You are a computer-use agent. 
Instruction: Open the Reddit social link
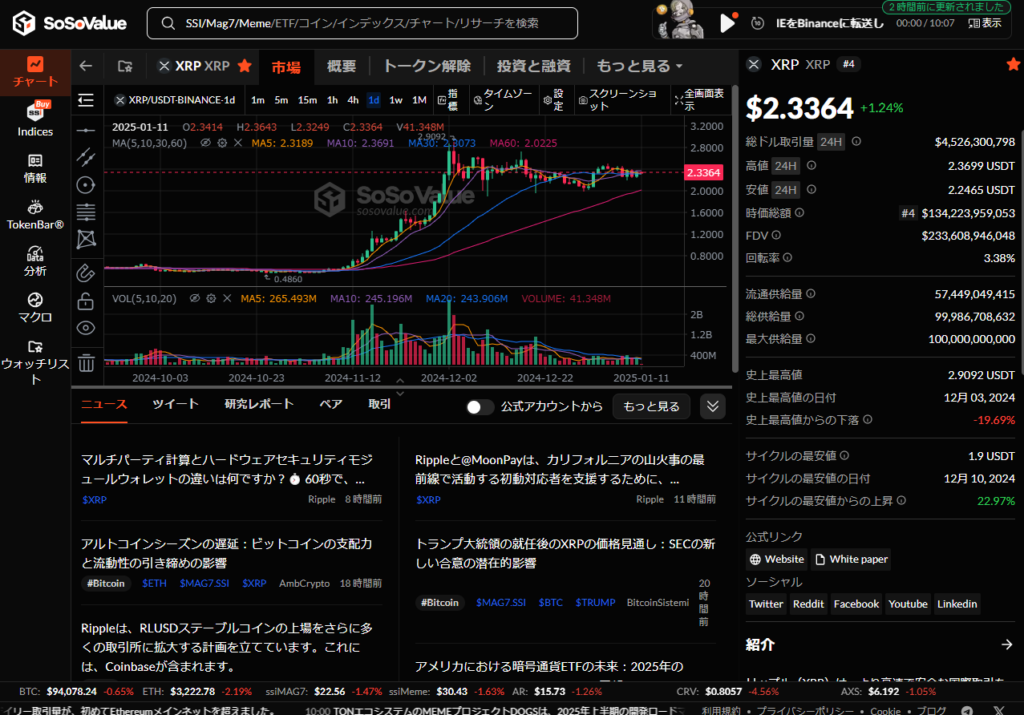808,604
